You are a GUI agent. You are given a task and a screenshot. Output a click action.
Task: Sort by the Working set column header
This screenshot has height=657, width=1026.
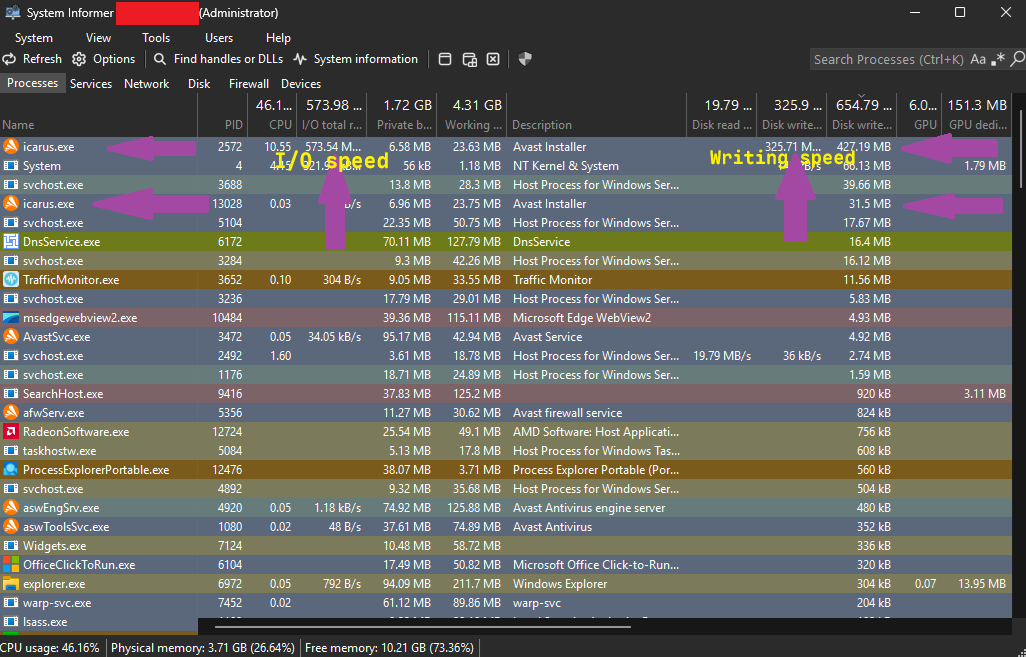click(472, 115)
